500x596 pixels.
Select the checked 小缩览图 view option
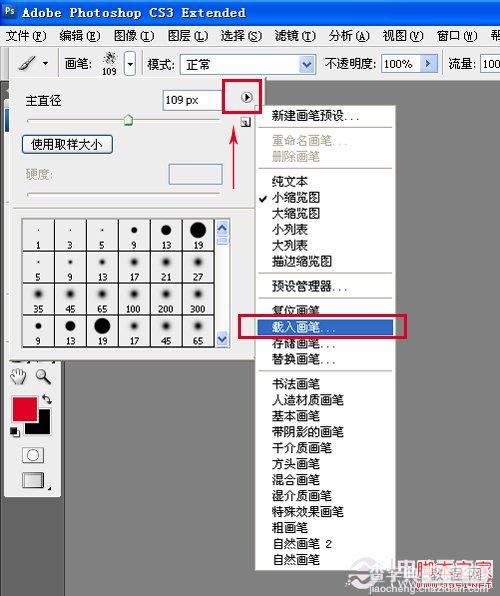(x=296, y=198)
